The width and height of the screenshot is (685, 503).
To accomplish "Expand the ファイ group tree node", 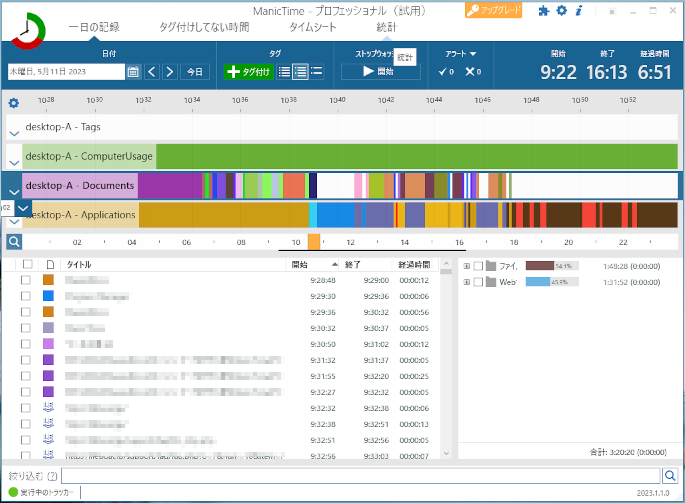I will point(467,266).
